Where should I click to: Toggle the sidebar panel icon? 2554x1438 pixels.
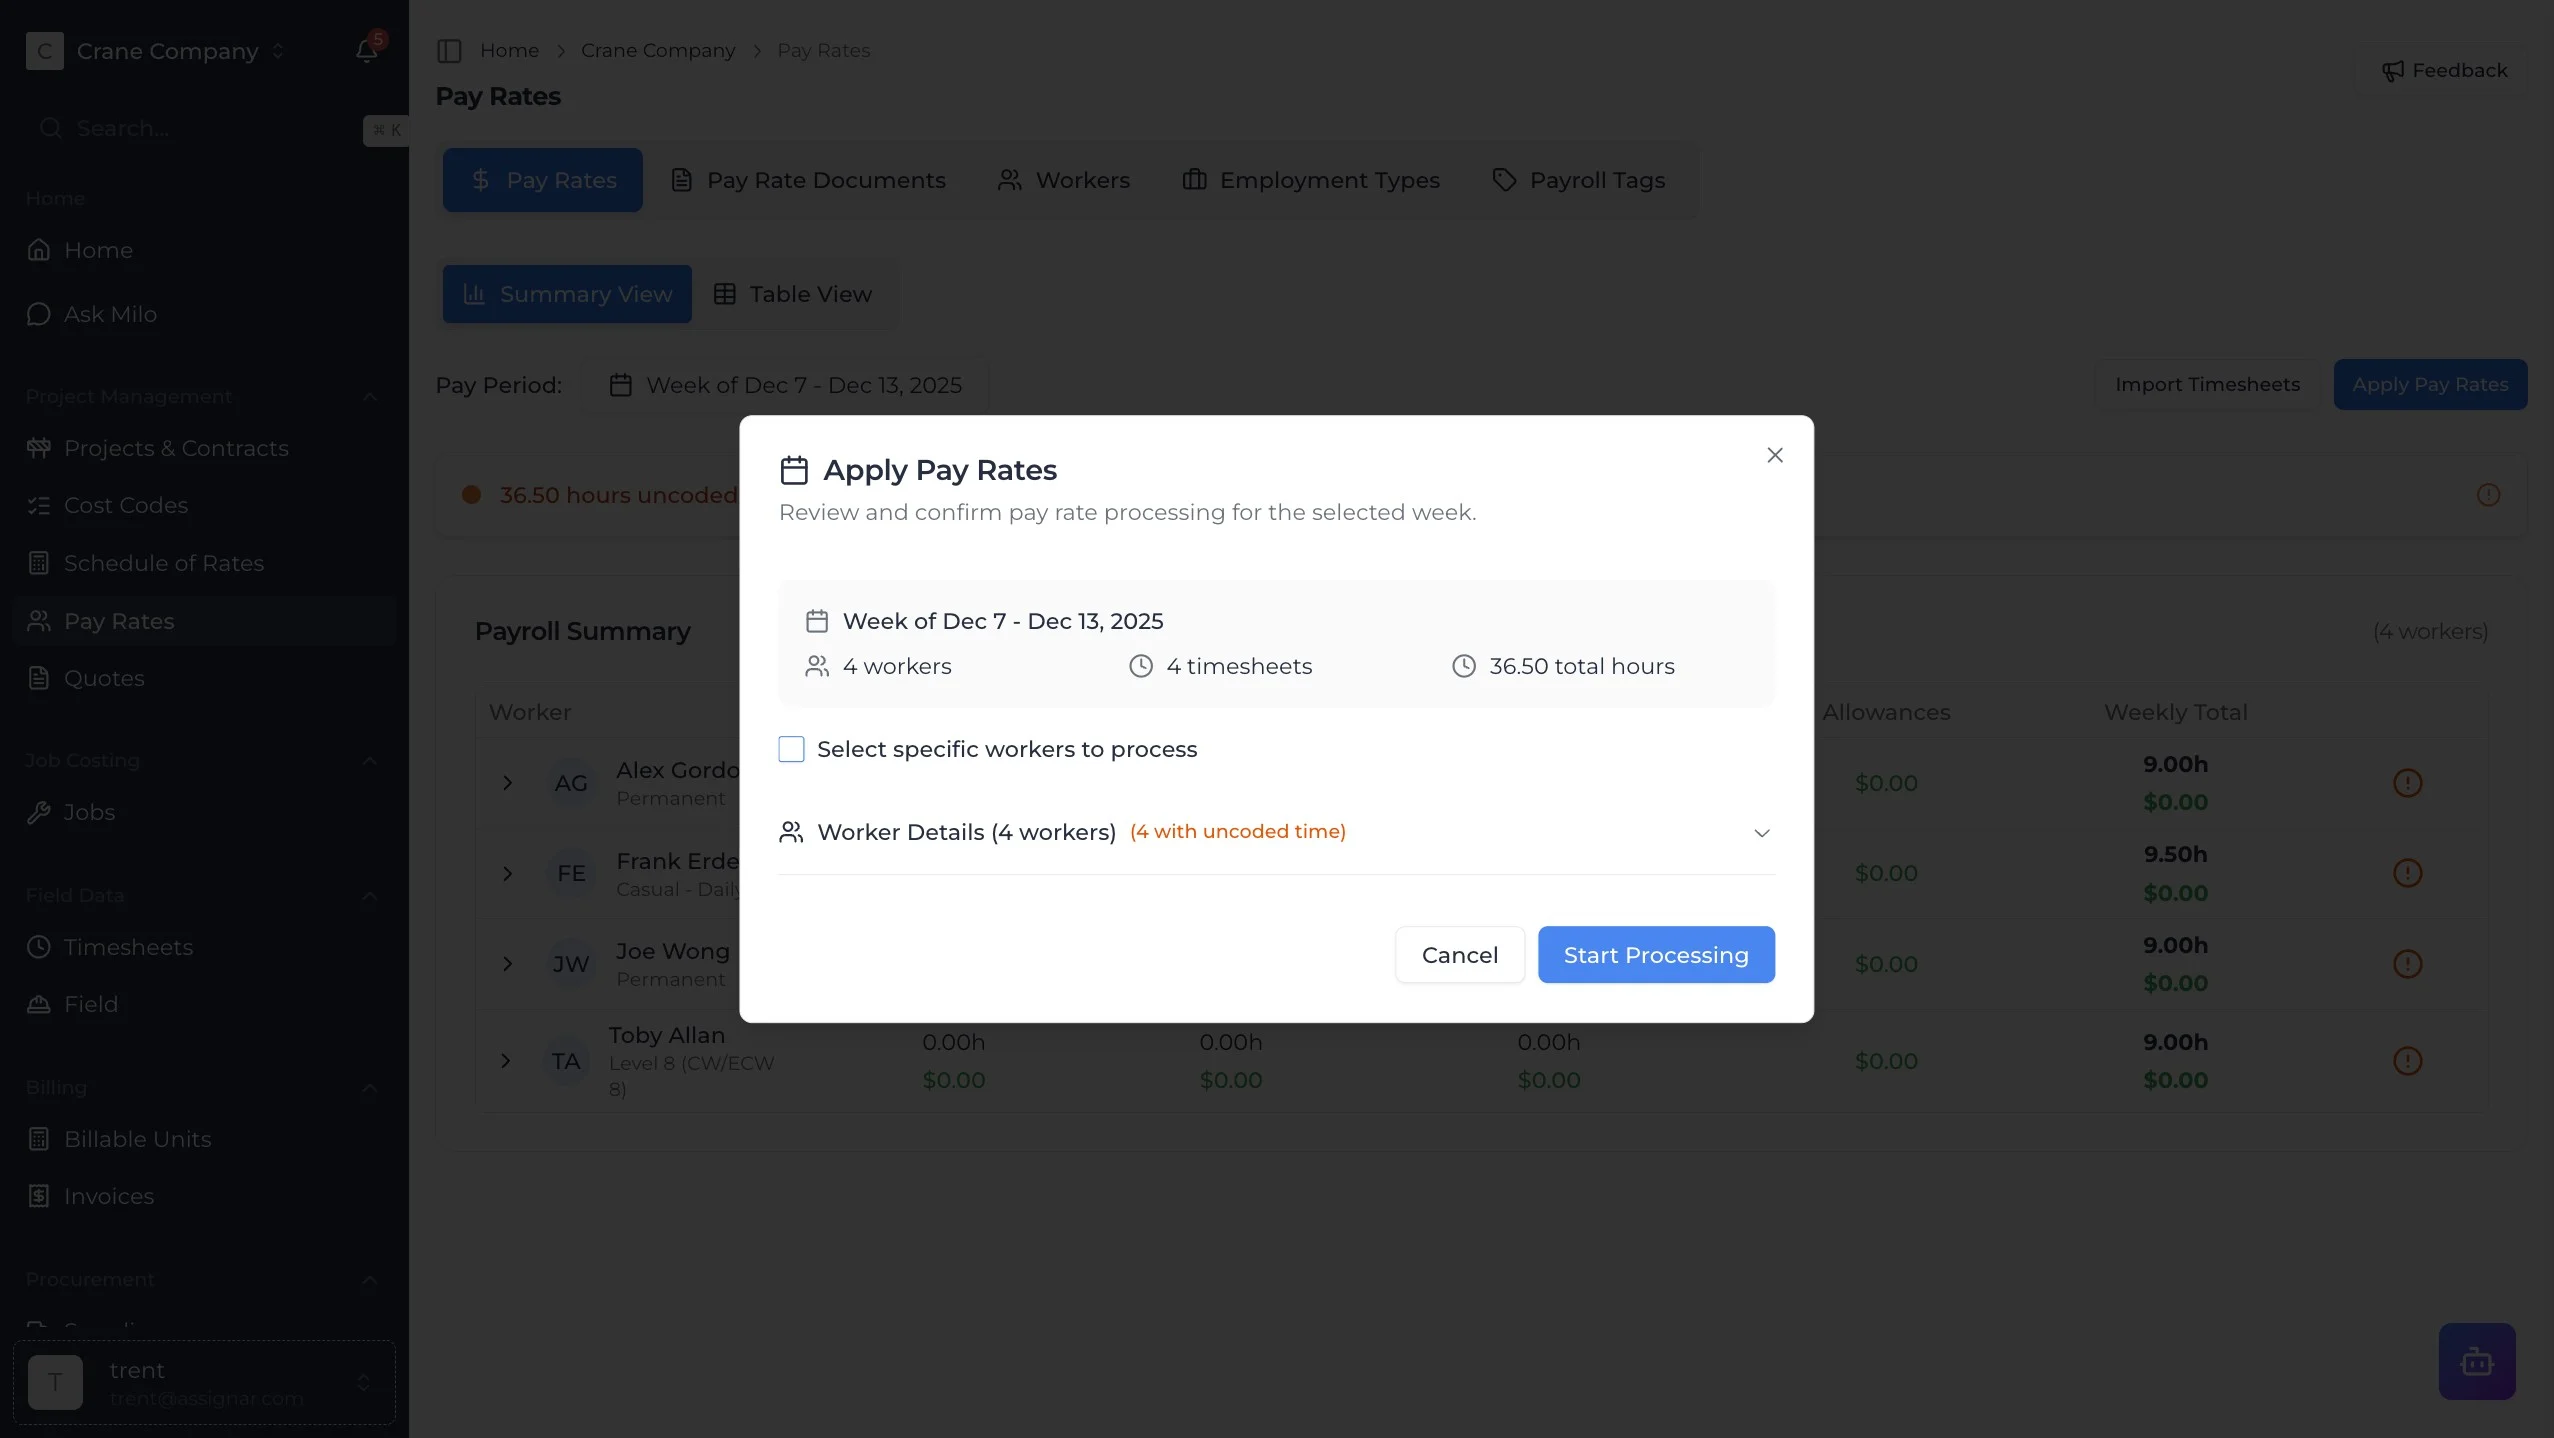(x=449, y=50)
